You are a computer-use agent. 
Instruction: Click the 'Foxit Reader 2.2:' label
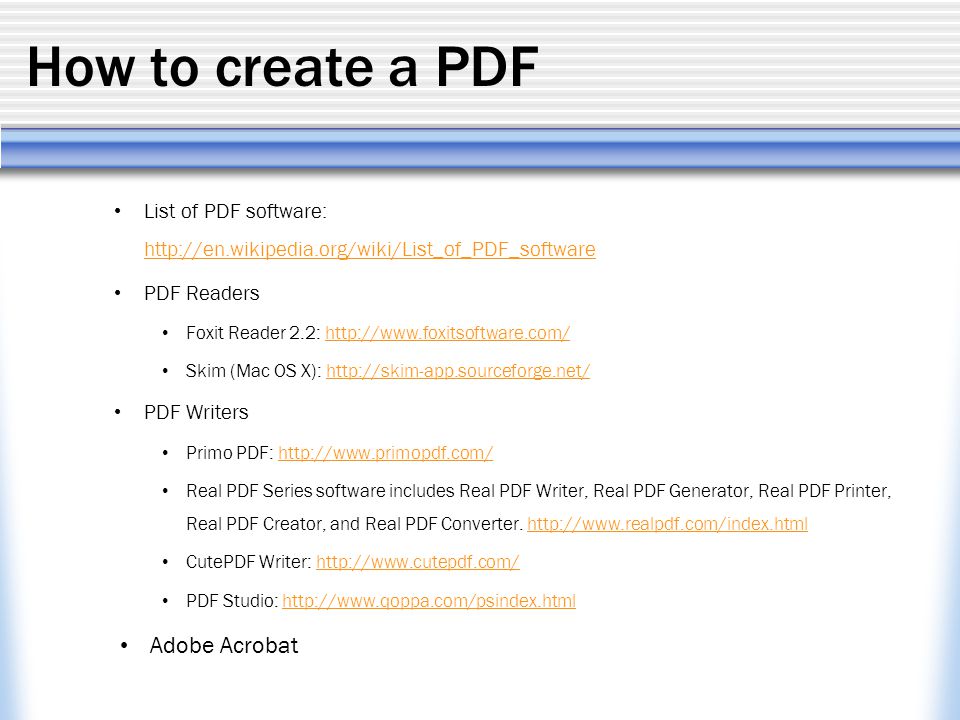pyautogui.click(x=253, y=332)
